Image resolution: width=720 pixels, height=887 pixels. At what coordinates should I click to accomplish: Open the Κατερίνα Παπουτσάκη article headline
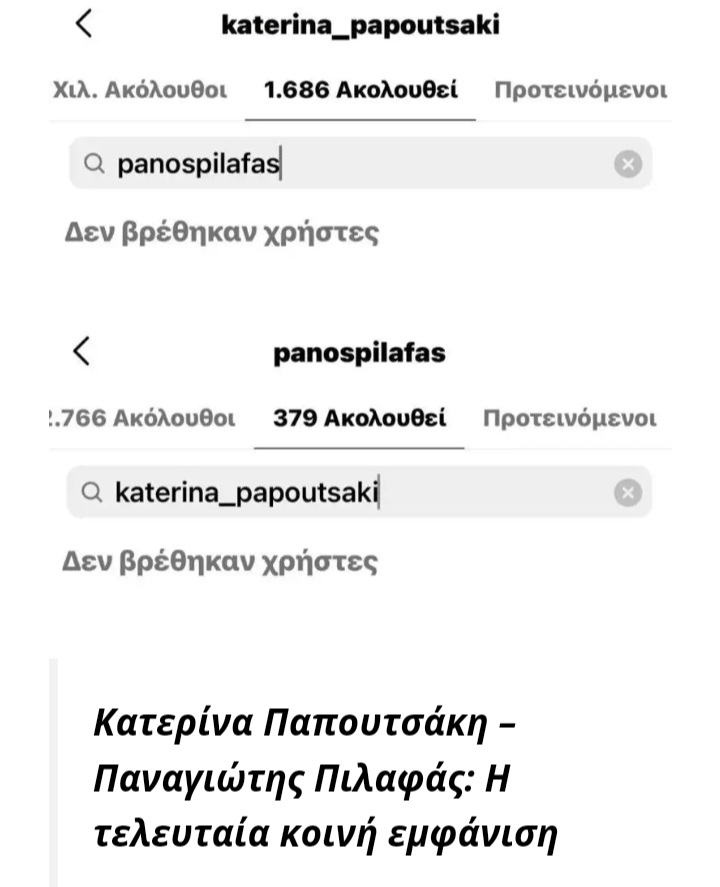(x=325, y=779)
